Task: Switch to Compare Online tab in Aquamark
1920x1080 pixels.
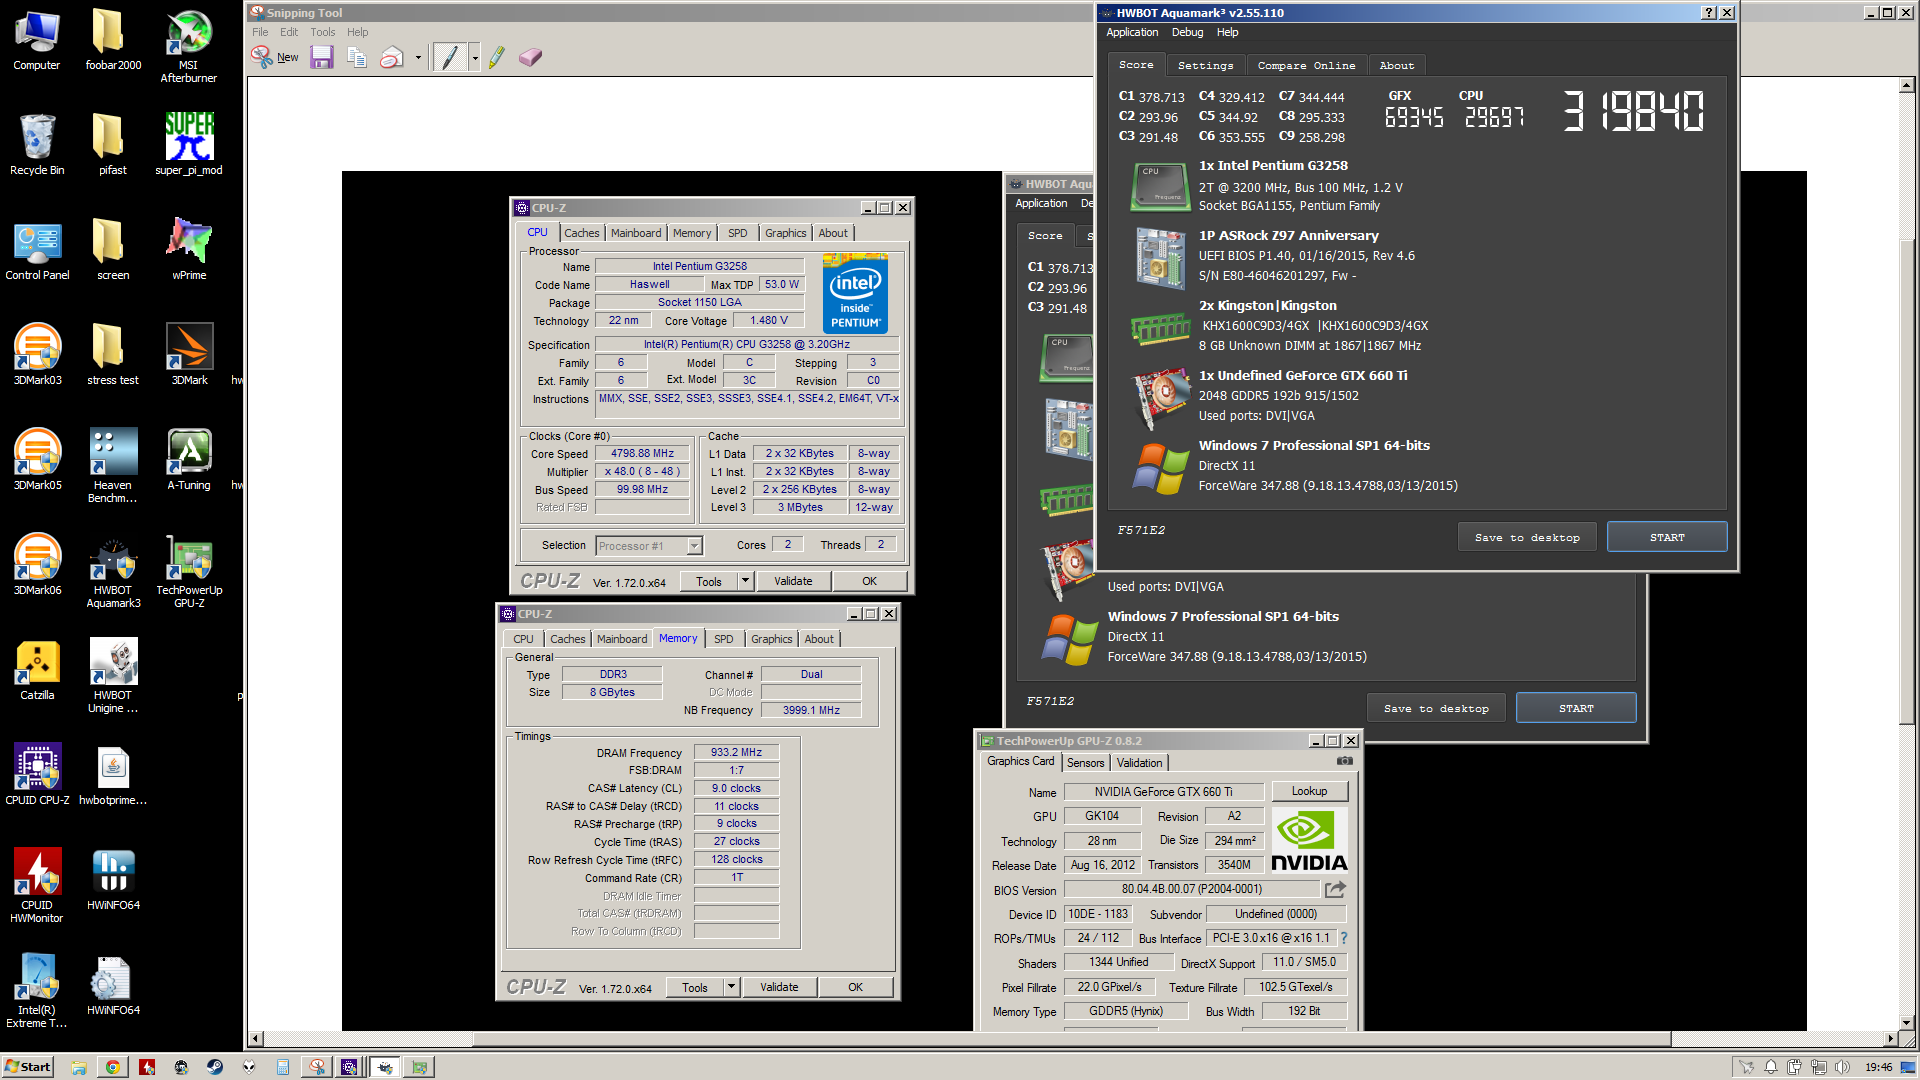Action: point(1306,65)
